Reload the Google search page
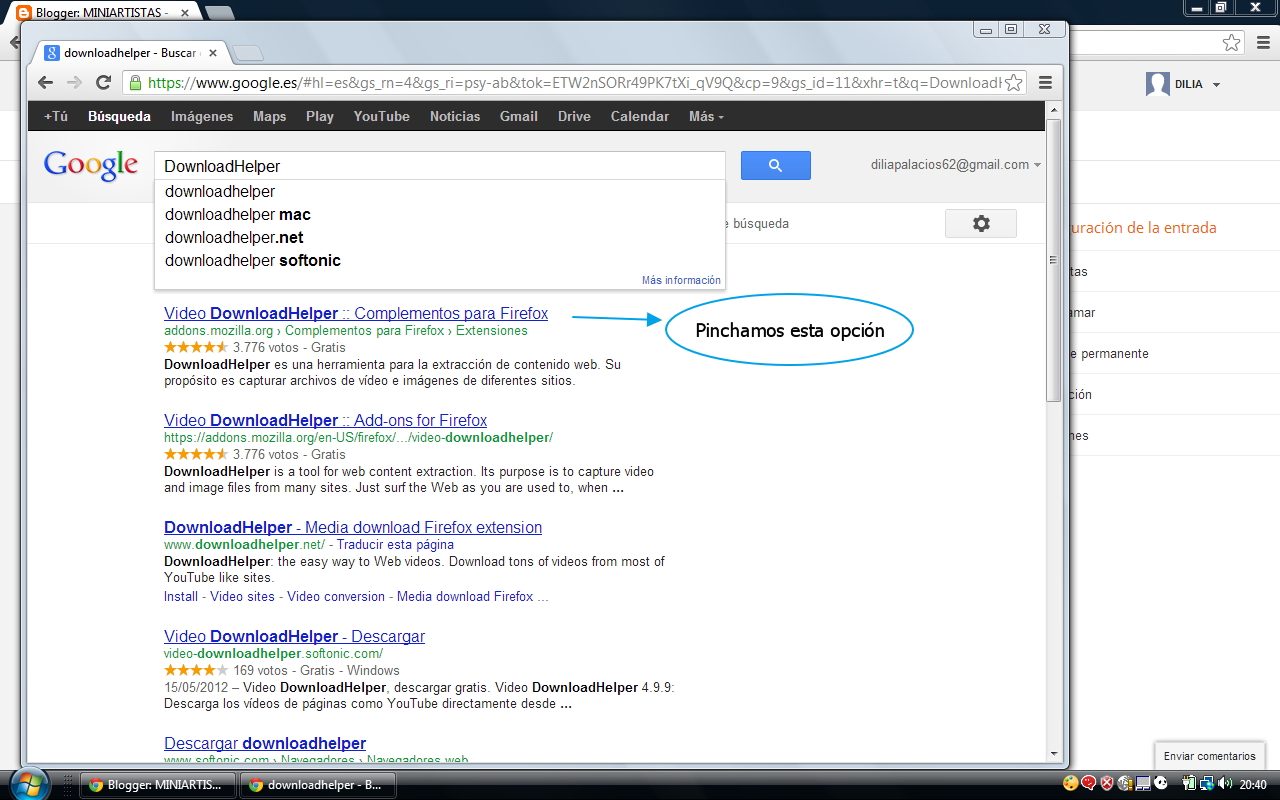Viewport: 1280px width, 800px height. 103,82
